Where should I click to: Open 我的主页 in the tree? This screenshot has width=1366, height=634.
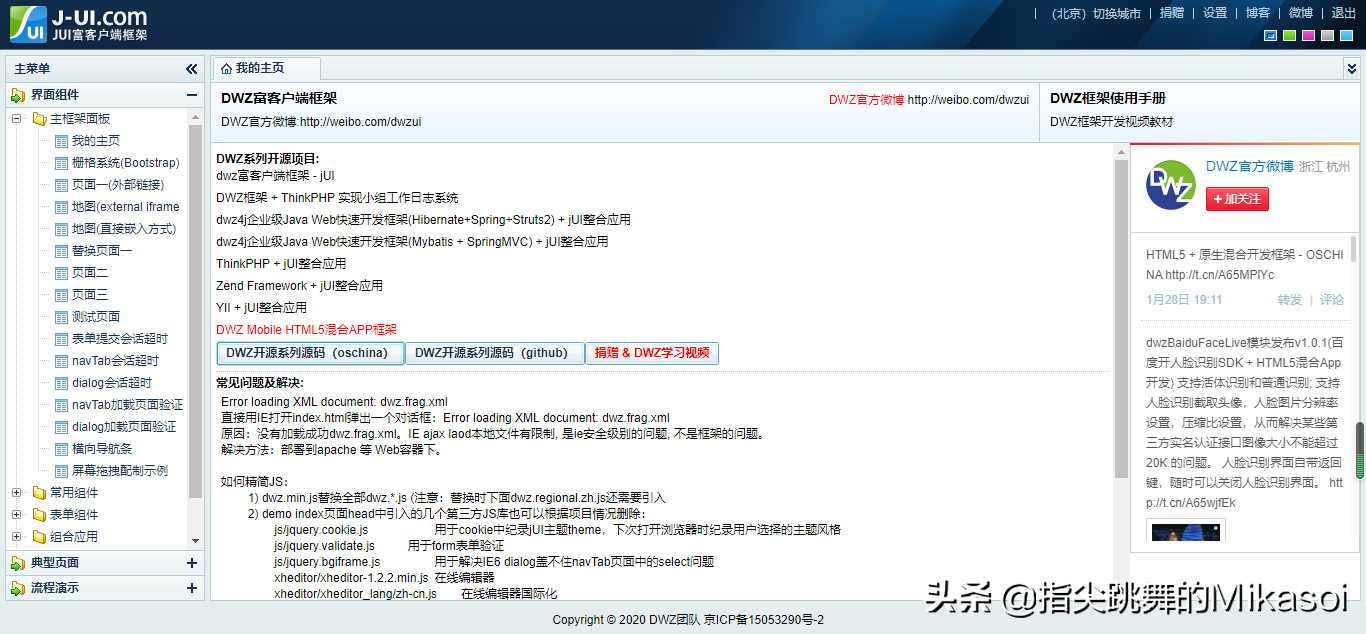[96, 141]
